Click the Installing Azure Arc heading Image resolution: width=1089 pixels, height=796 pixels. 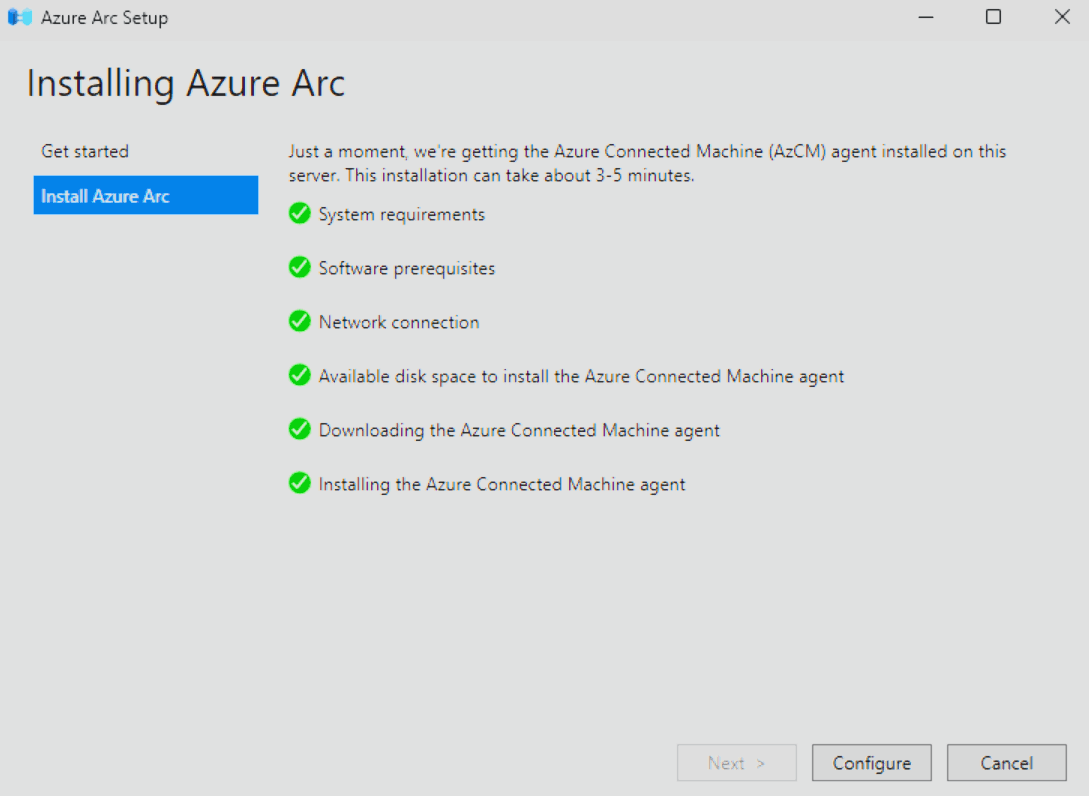185,84
